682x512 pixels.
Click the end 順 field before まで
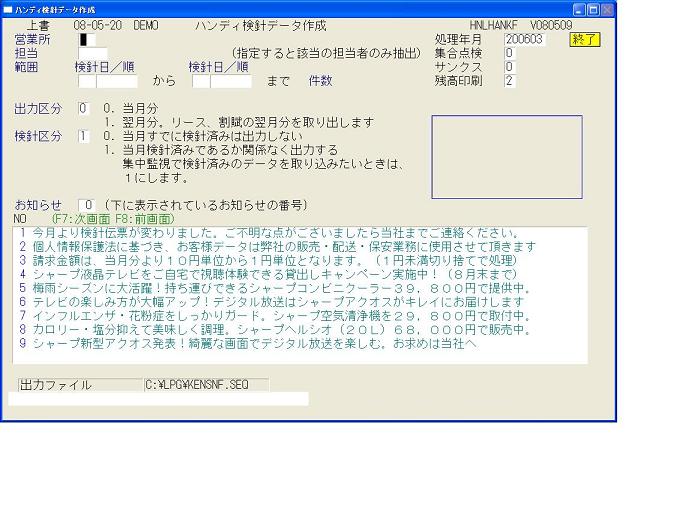pos(231,81)
